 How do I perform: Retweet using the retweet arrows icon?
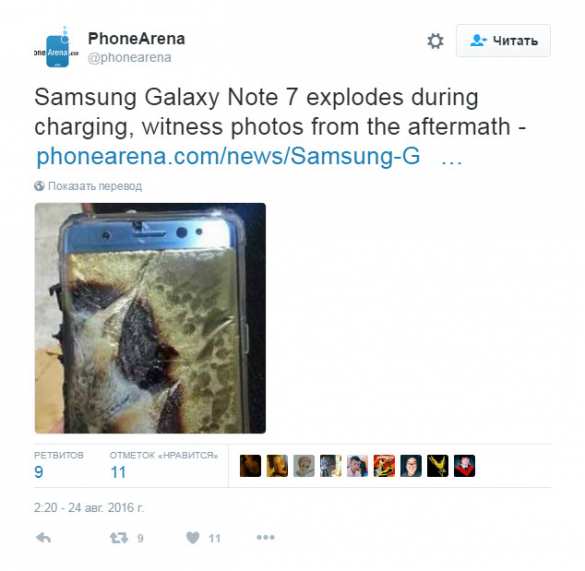pyautogui.click(x=119, y=538)
